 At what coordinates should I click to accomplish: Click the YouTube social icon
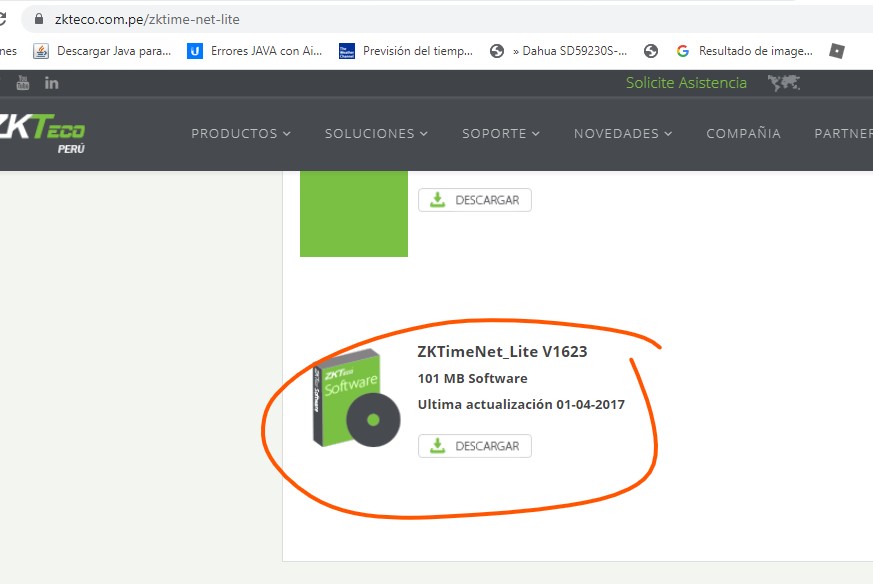click(23, 82)
